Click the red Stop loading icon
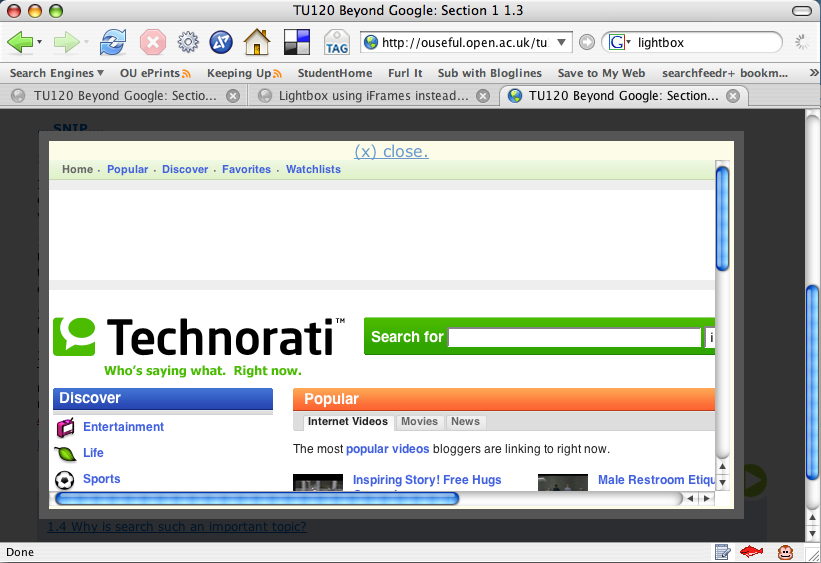The image size is (821, 563). click(152, 42)
